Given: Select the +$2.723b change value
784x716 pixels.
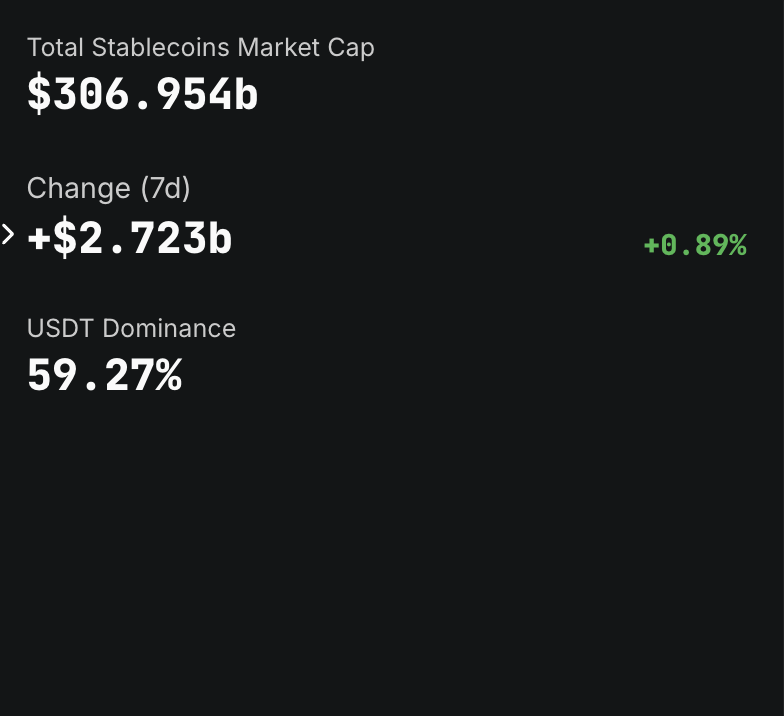Looking at the screenshot, I should pos(130,240).
